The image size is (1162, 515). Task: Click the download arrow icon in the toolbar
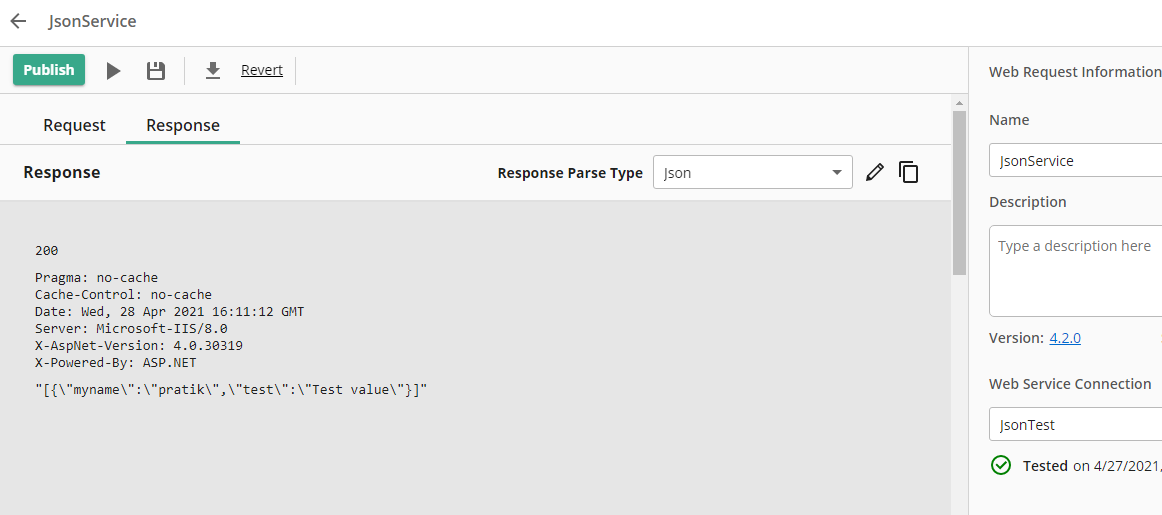click(212, 71)
